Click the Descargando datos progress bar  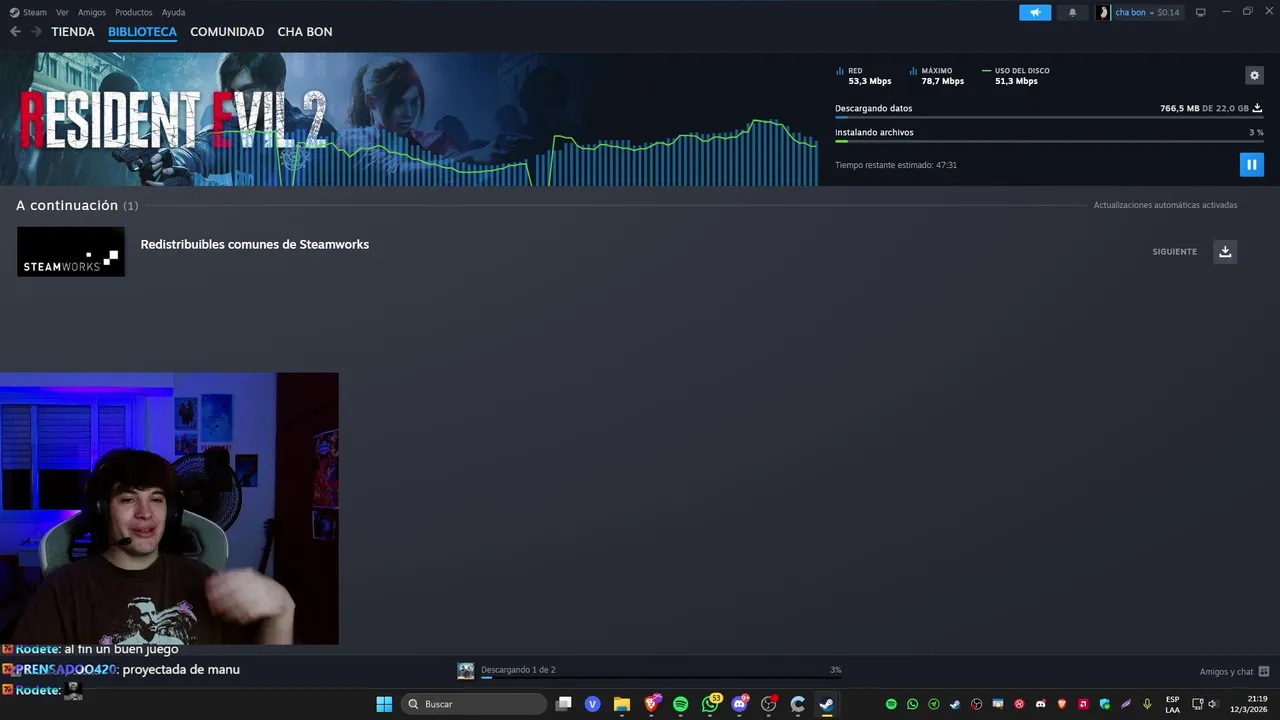[x=1049, y=117]
